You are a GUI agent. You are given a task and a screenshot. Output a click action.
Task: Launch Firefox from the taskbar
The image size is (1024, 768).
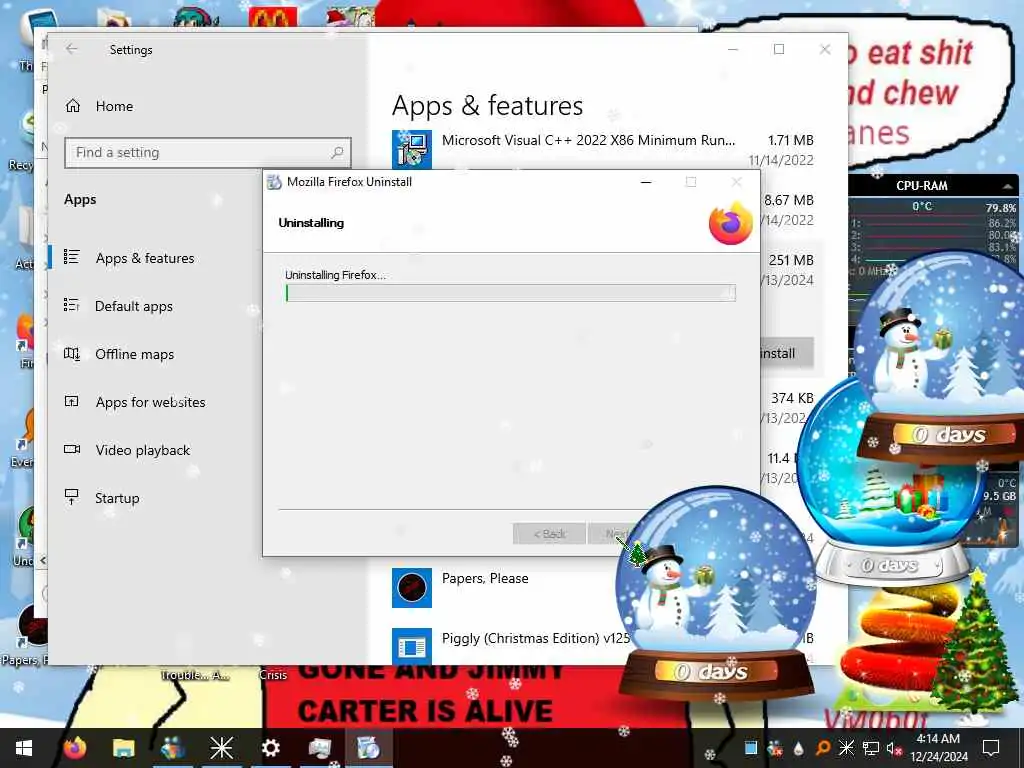[x=75, y=748]
